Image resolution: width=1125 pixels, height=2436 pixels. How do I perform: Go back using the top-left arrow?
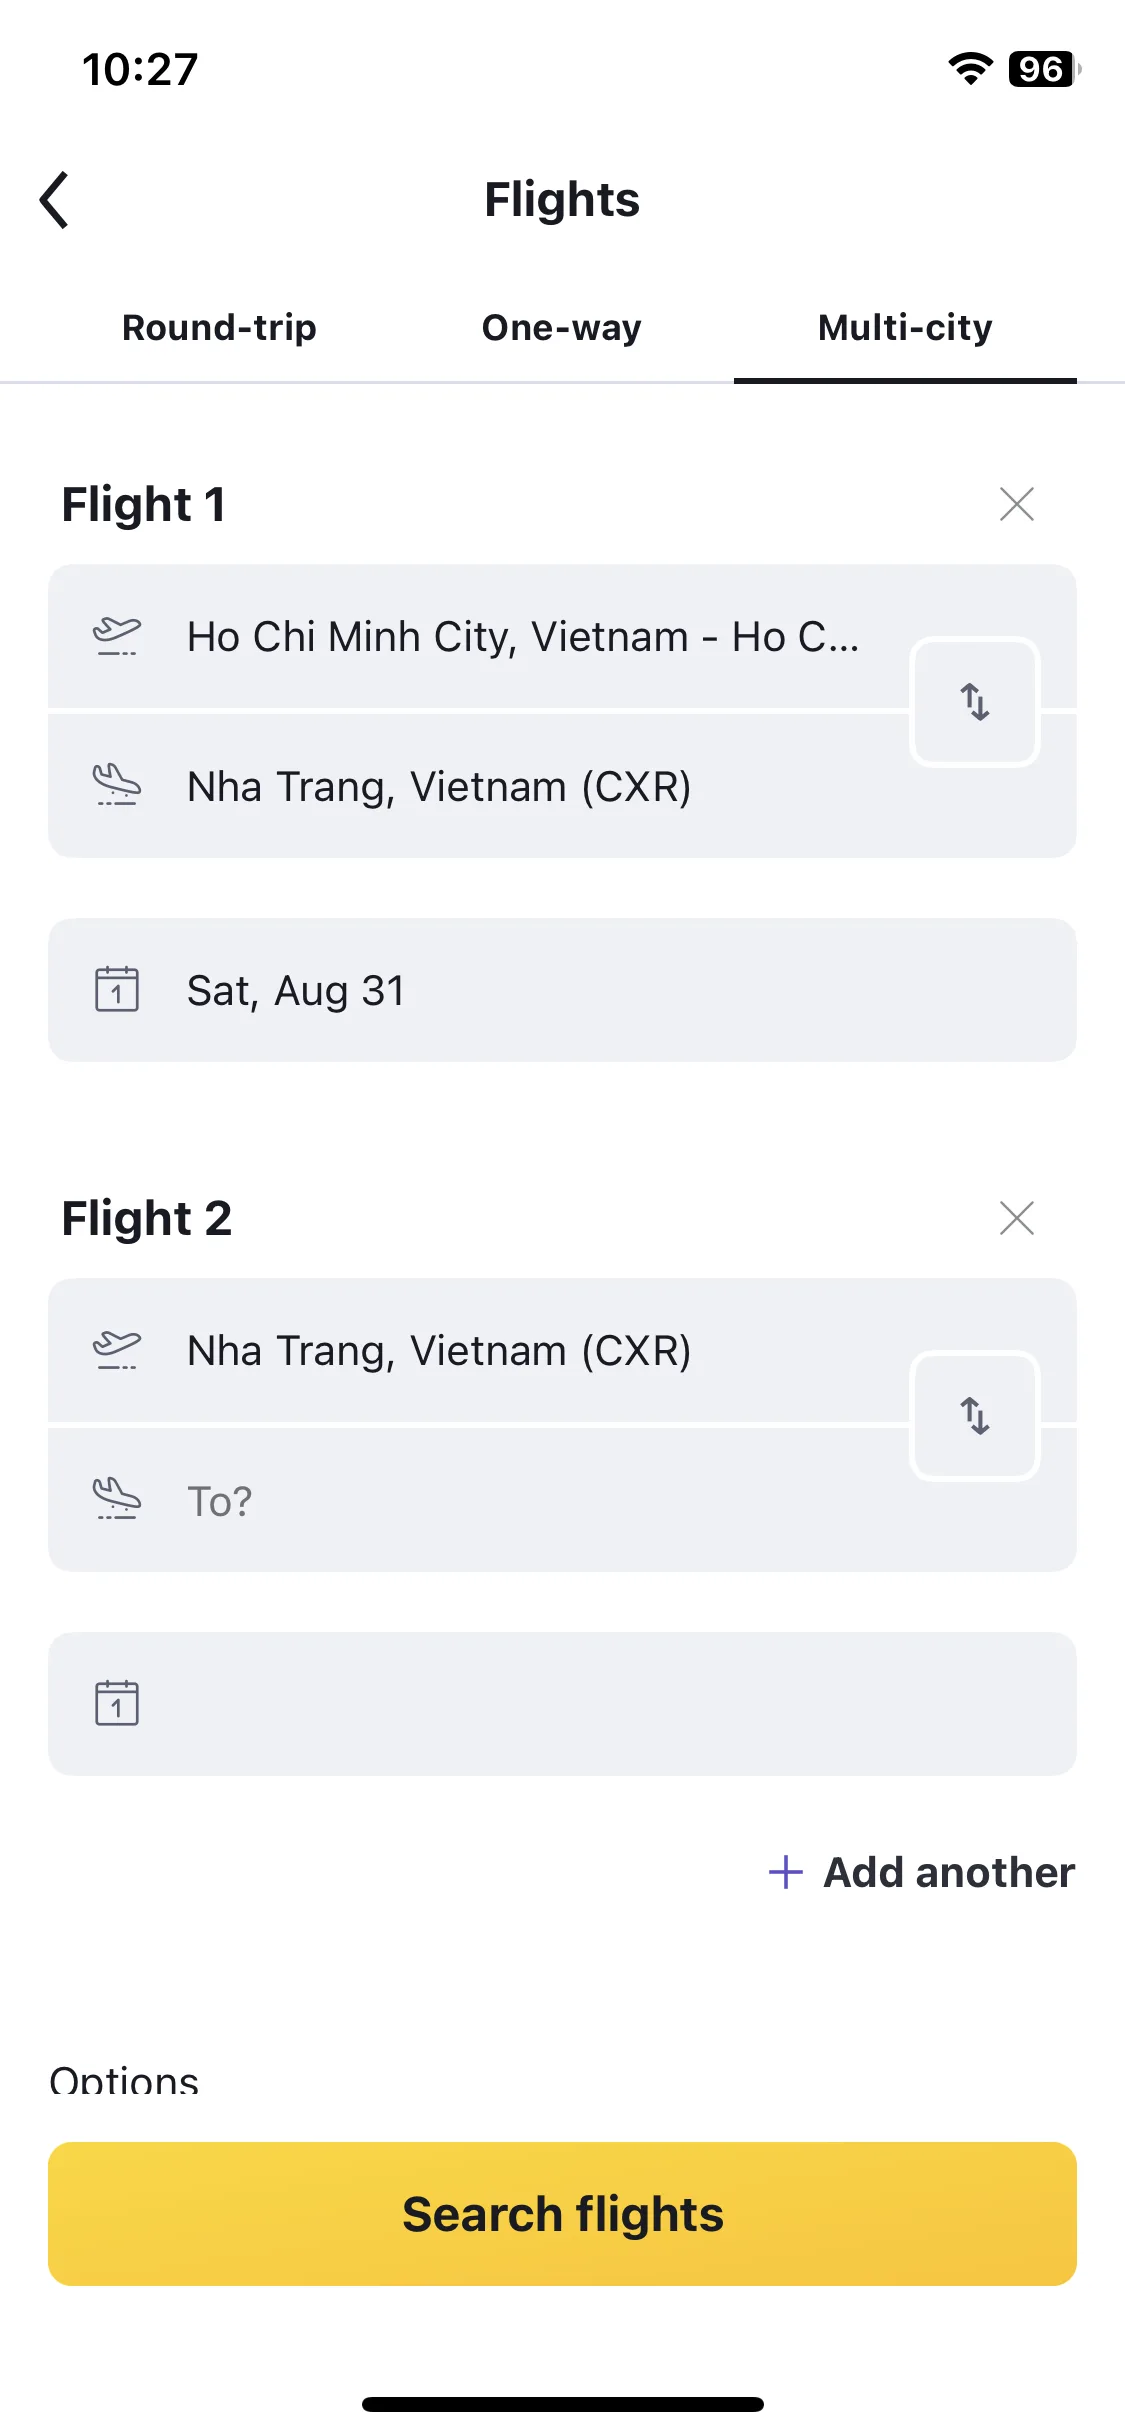[55, 200]
